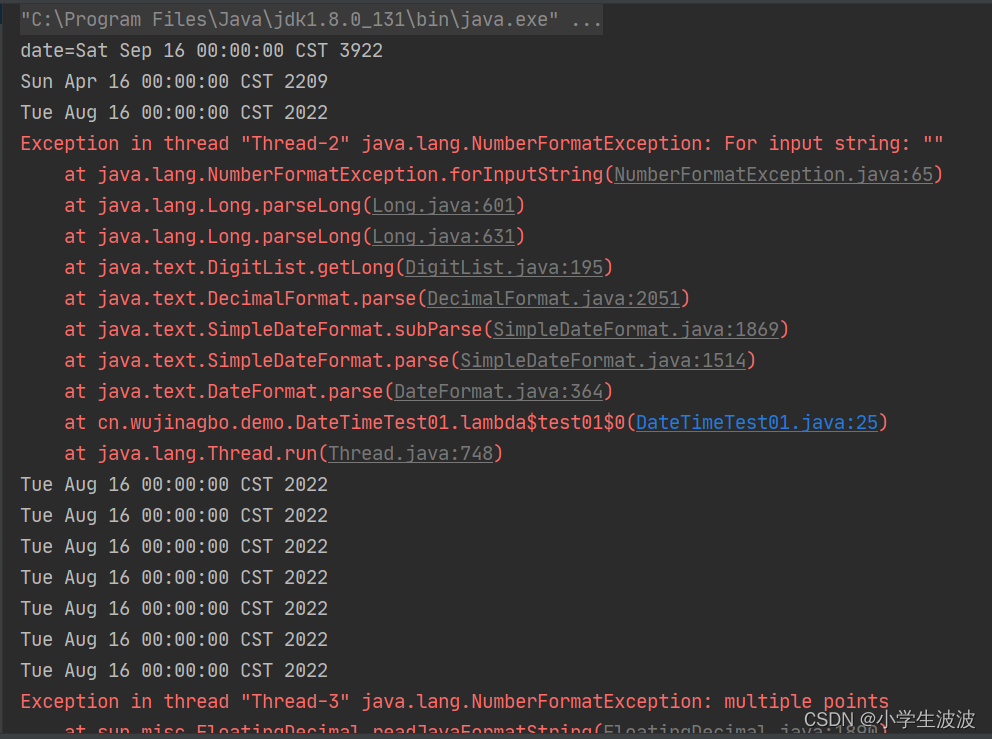Jump to DateTimeTest01.java:25 in editor
992x739 pixels.
pos(757,423)
